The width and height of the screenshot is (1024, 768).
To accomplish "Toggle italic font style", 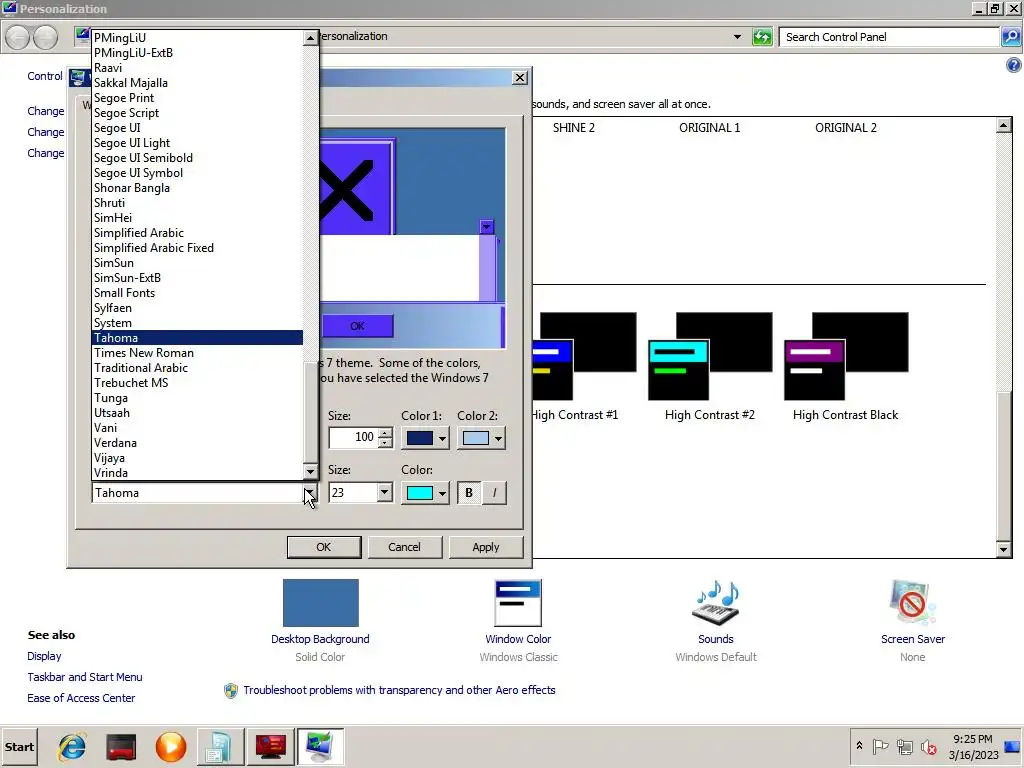I will click(x=494, y=493).
